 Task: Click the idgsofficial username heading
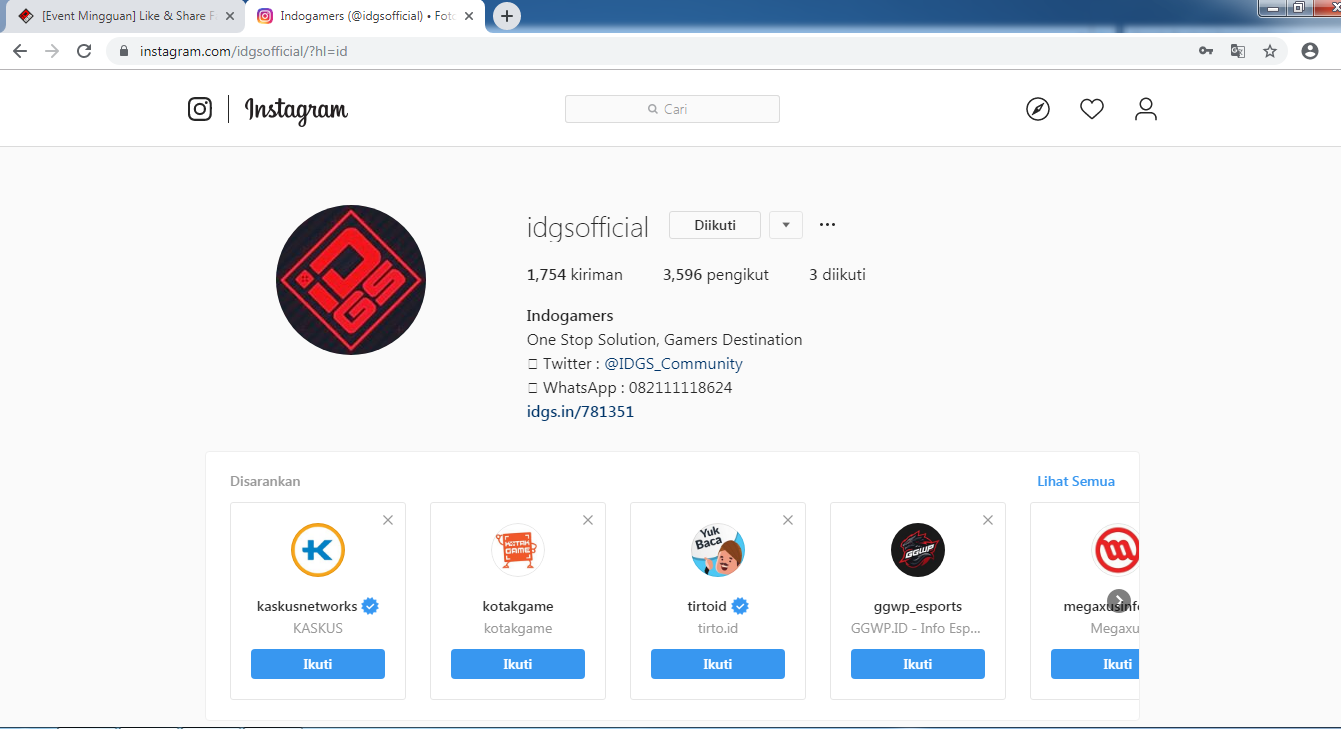click(588, 227)
